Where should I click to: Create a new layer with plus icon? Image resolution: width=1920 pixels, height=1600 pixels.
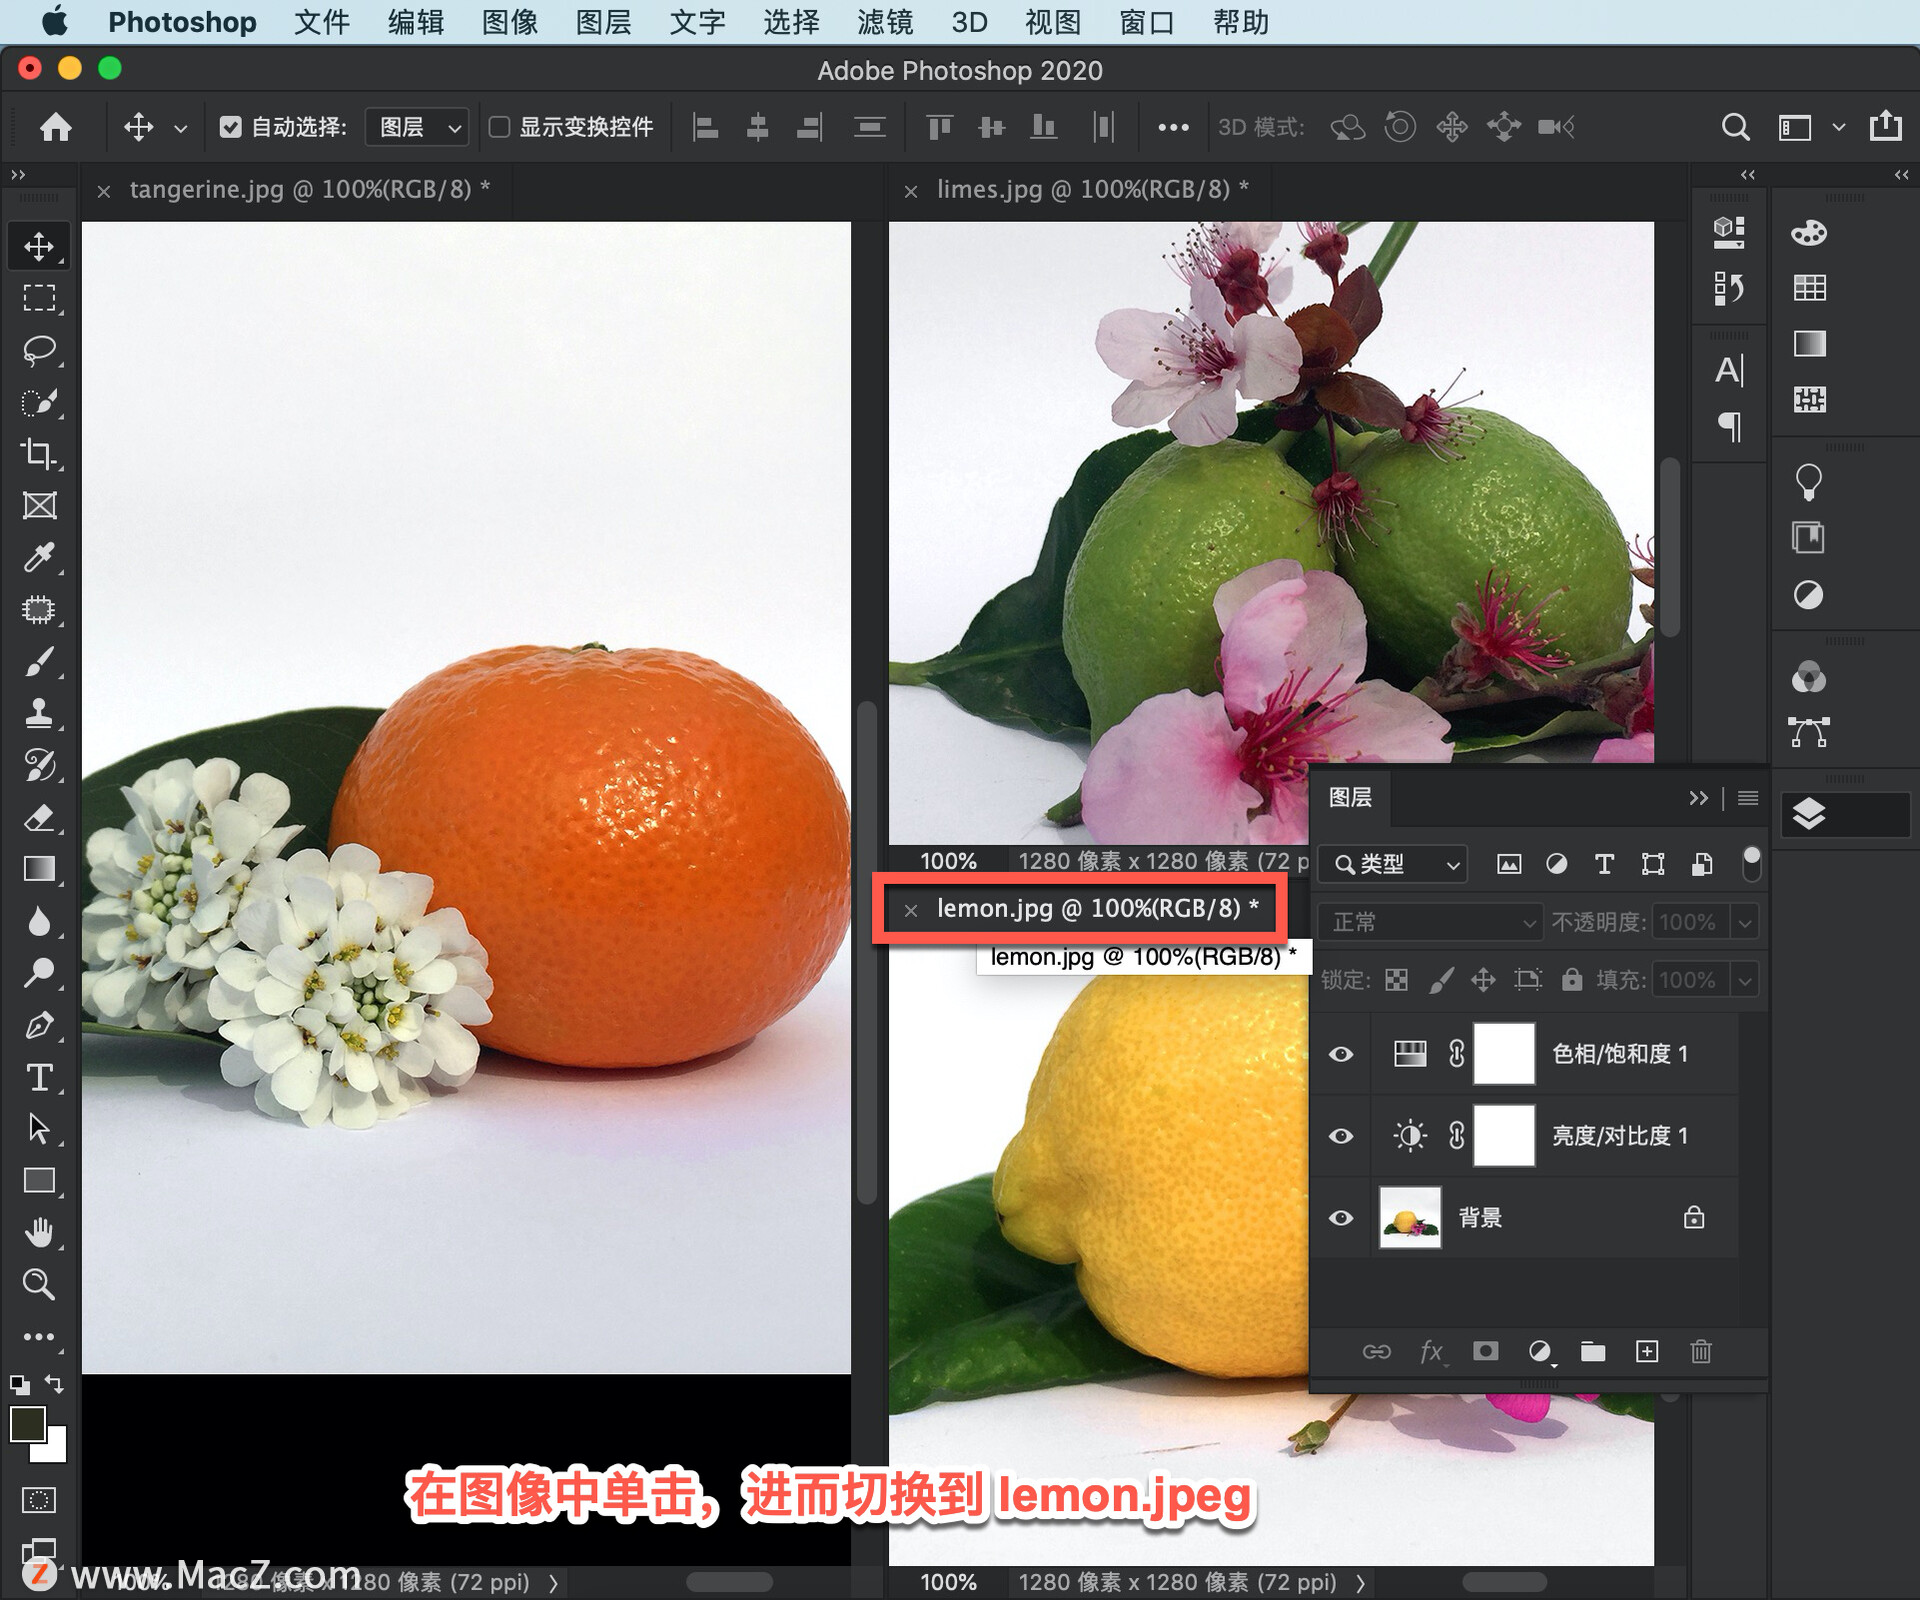coord(1646,1352)
